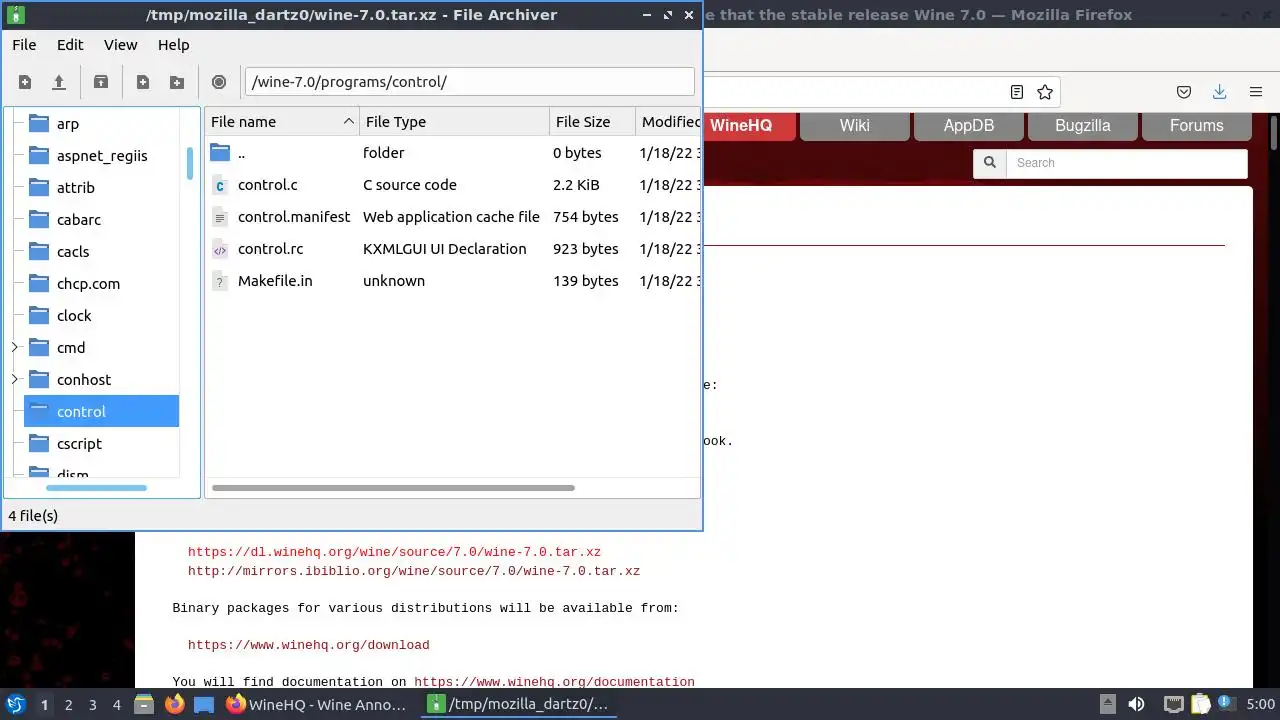Image resolution: width=1280 pixels, height=720 pixels.
Task: Switch to workspace 4 in the pager
Action: [117, 705]
